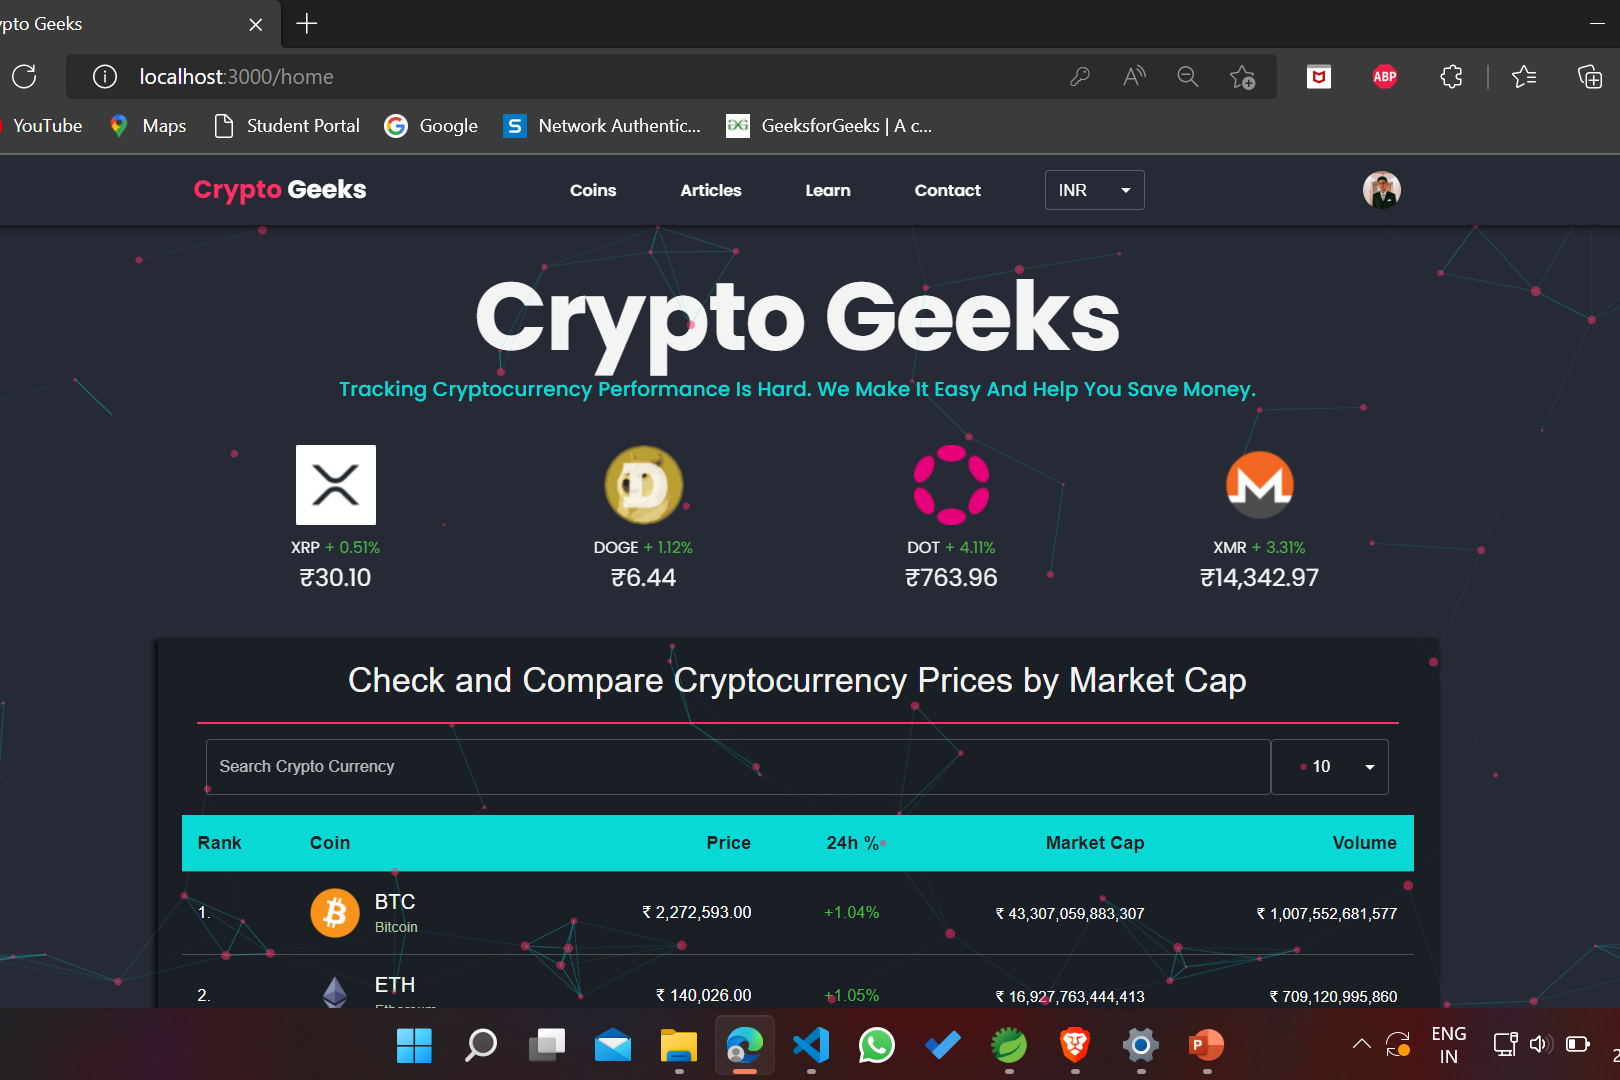
Task: Click the Monero XMR logo
Action: coord(1260,485)
